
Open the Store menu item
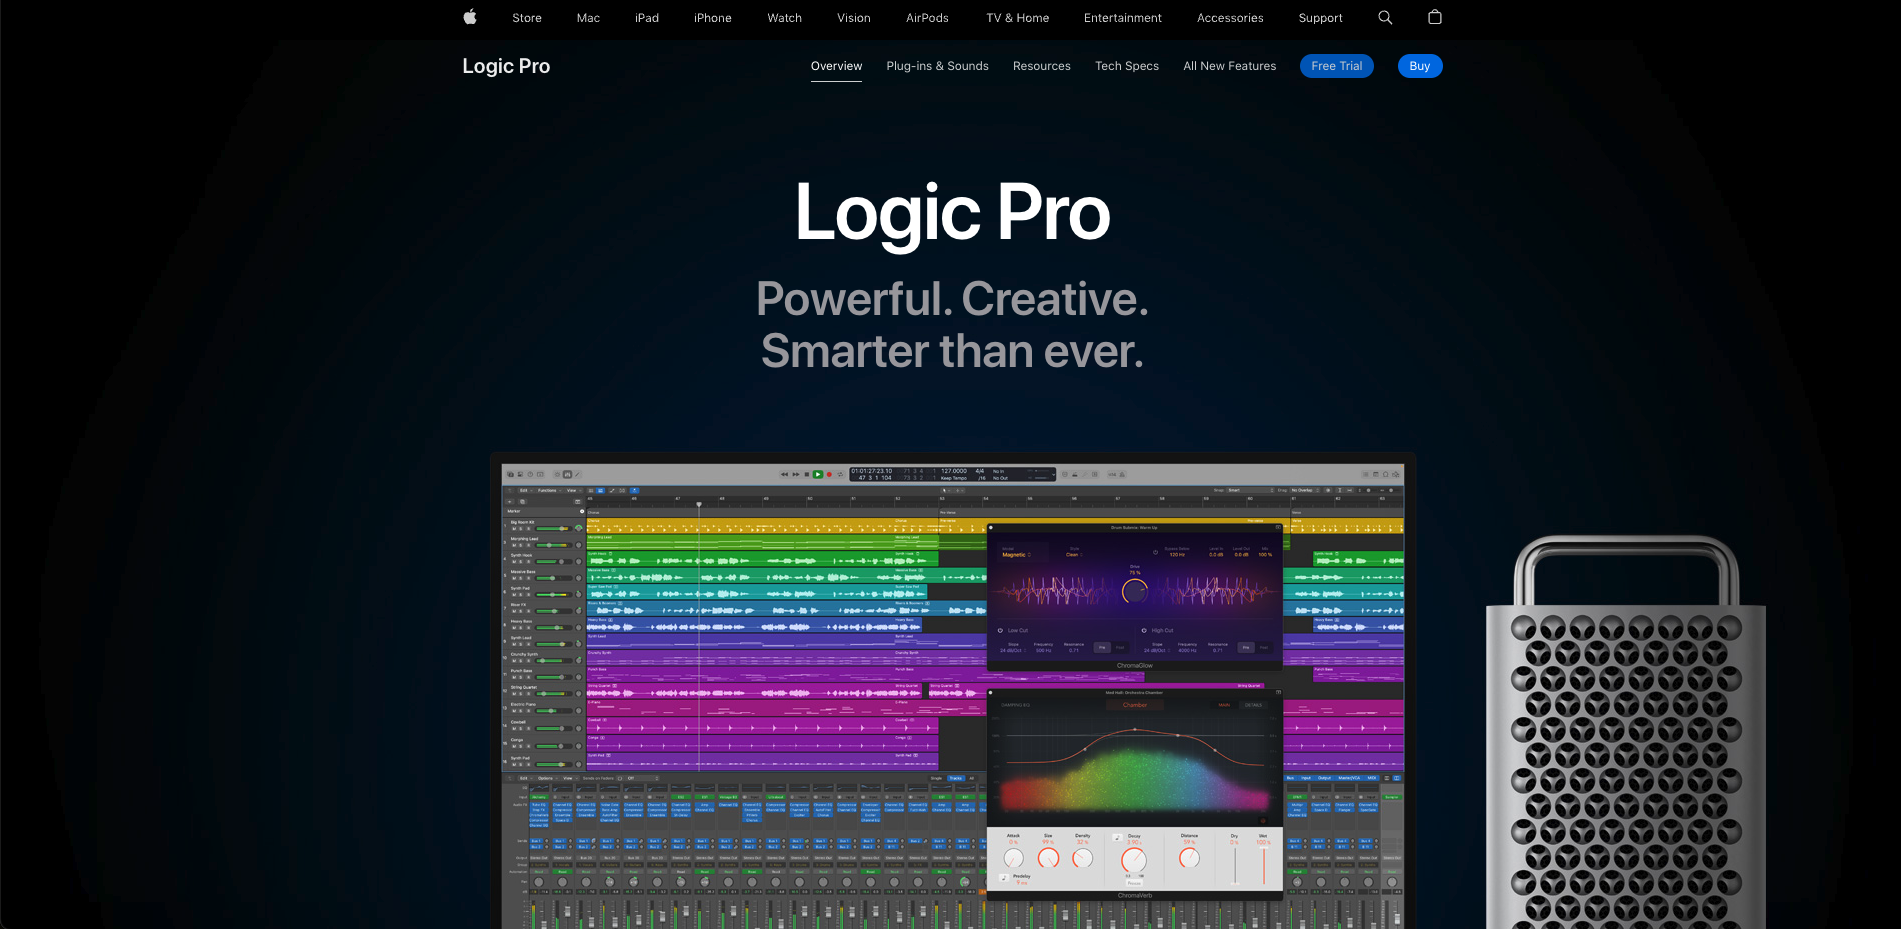[x=527, y=18]
